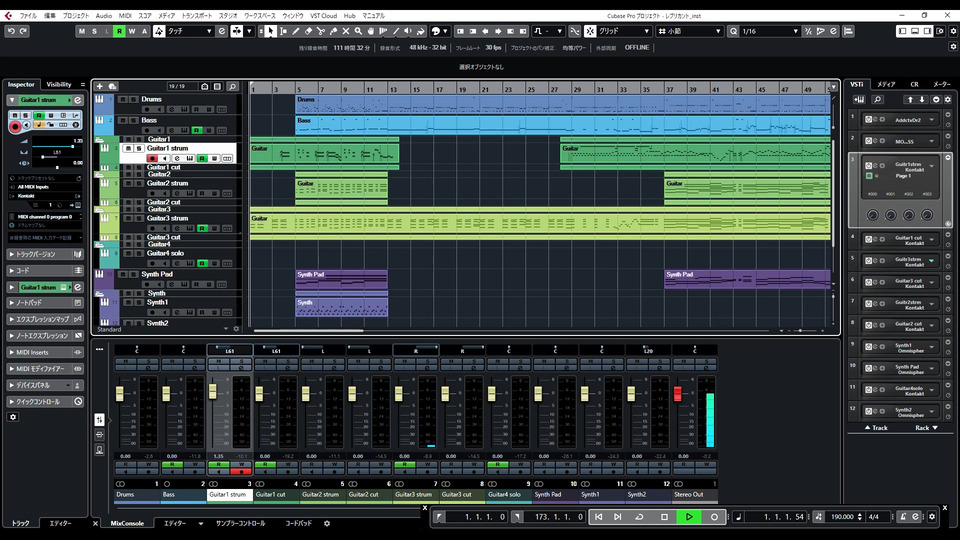This screenshot has width=960, height=540.
Task: Click the Rack button in VSTi panel
Action: pos(922,427)
